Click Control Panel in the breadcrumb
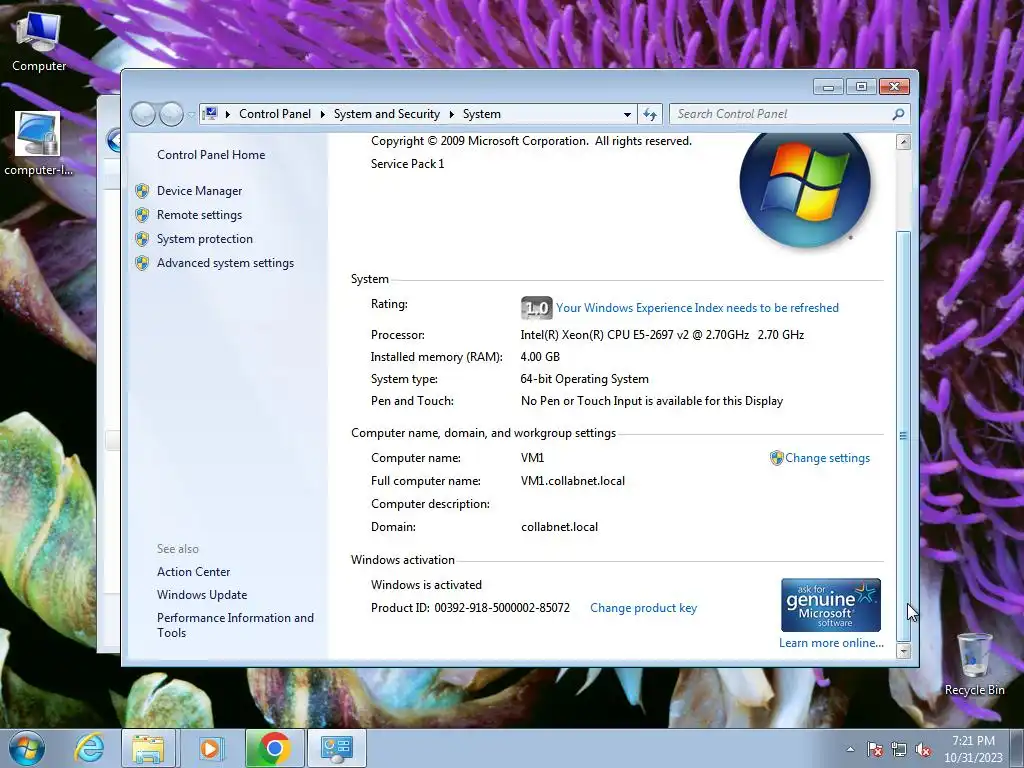1024x768 pixels. tap(275, 114)
